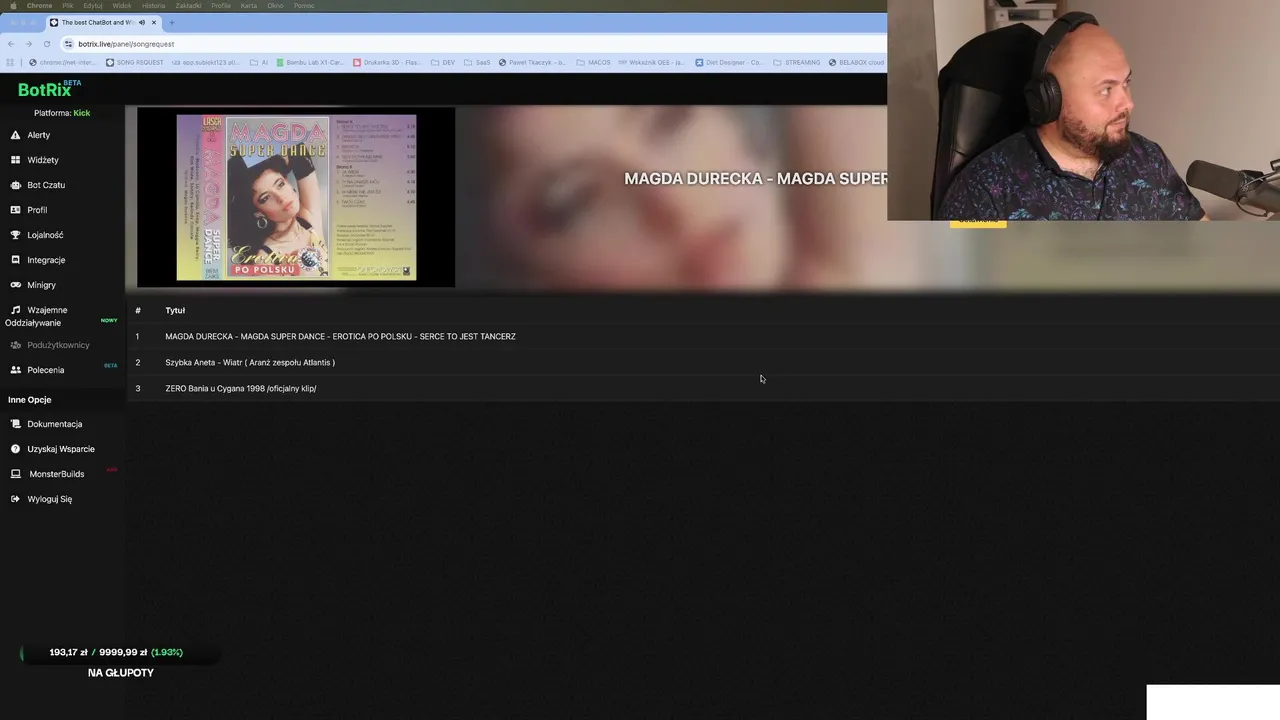Click Tytuł column header
This screenshot has width=1280, height=720.
click(175, 311)
